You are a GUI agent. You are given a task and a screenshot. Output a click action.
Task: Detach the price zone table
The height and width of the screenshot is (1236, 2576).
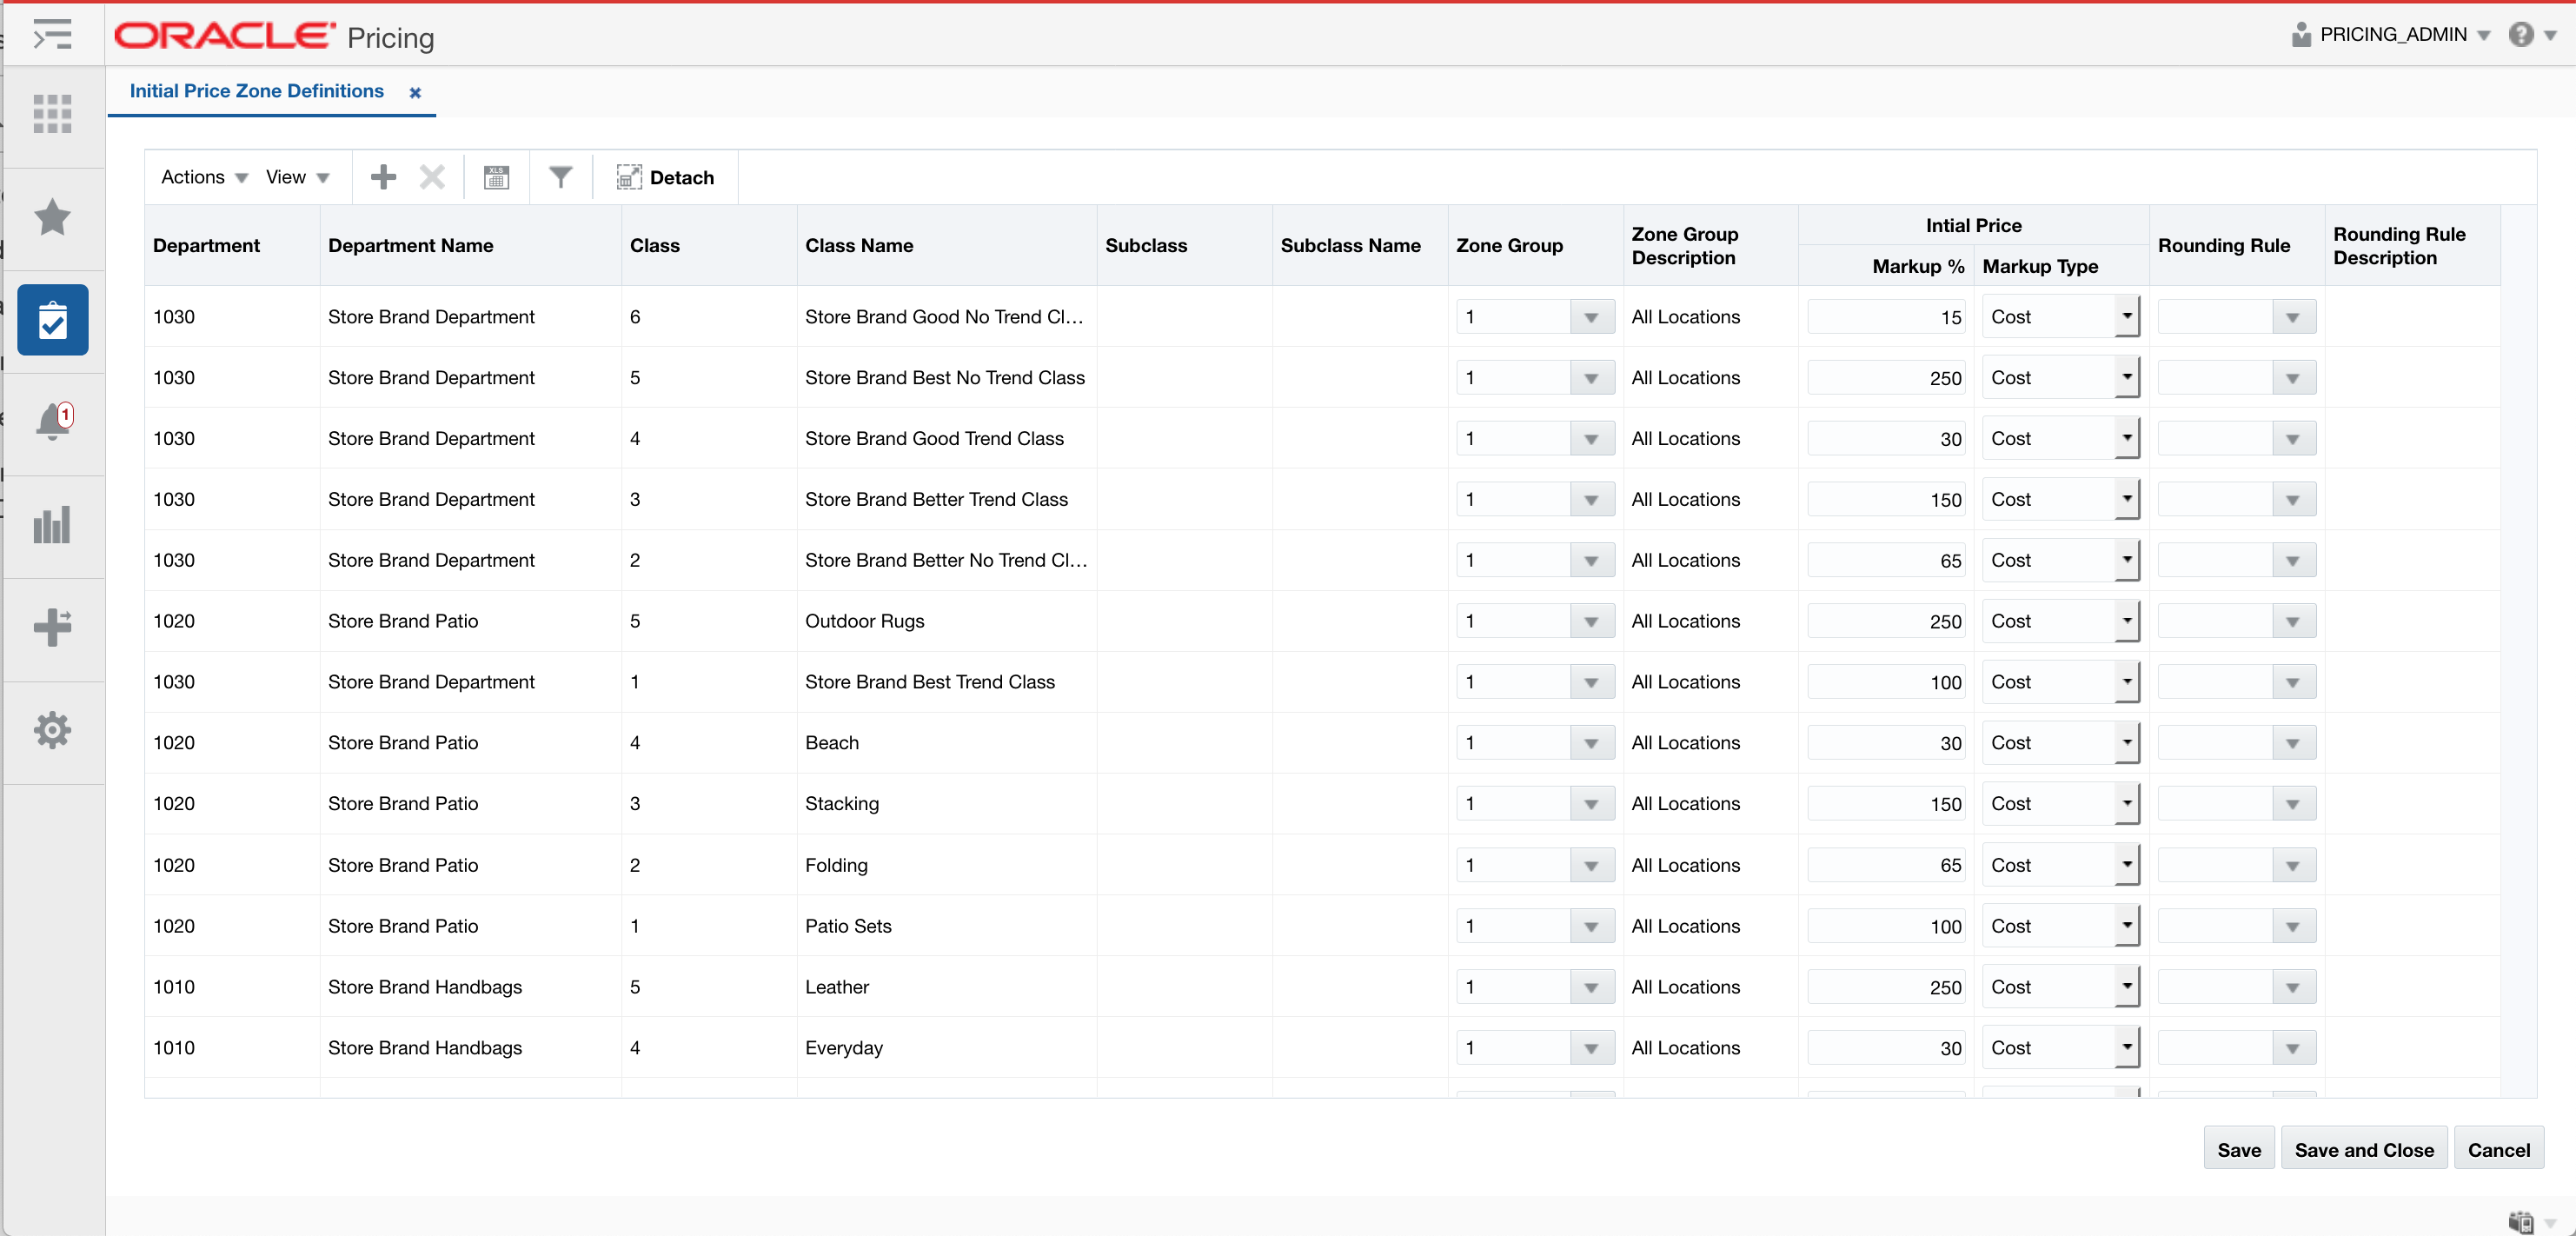point(664,177)
